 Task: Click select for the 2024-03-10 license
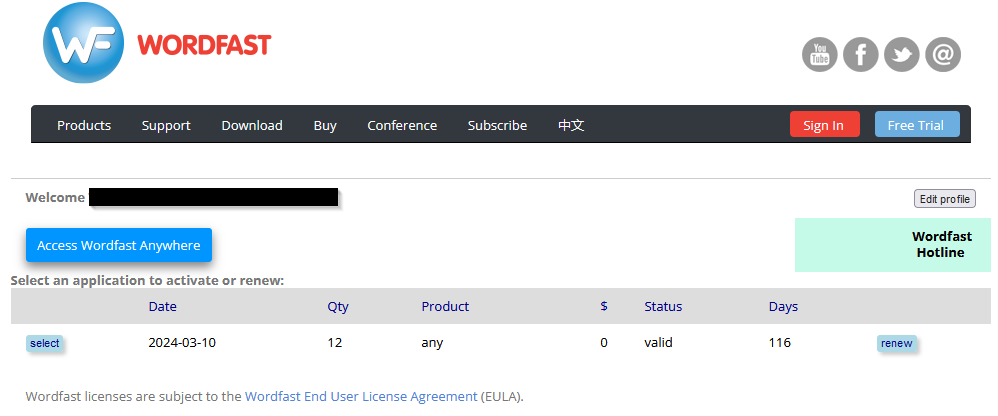[x=45, y=343]
